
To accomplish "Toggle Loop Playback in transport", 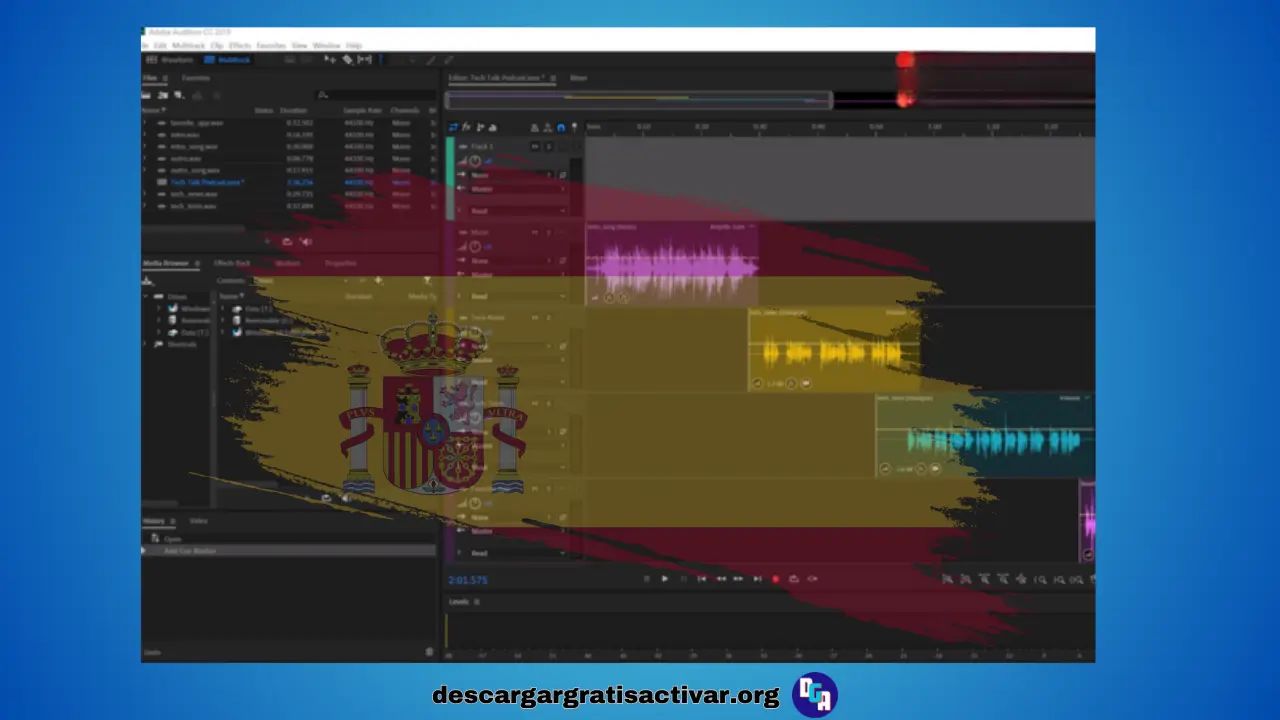I will (794, 579).
